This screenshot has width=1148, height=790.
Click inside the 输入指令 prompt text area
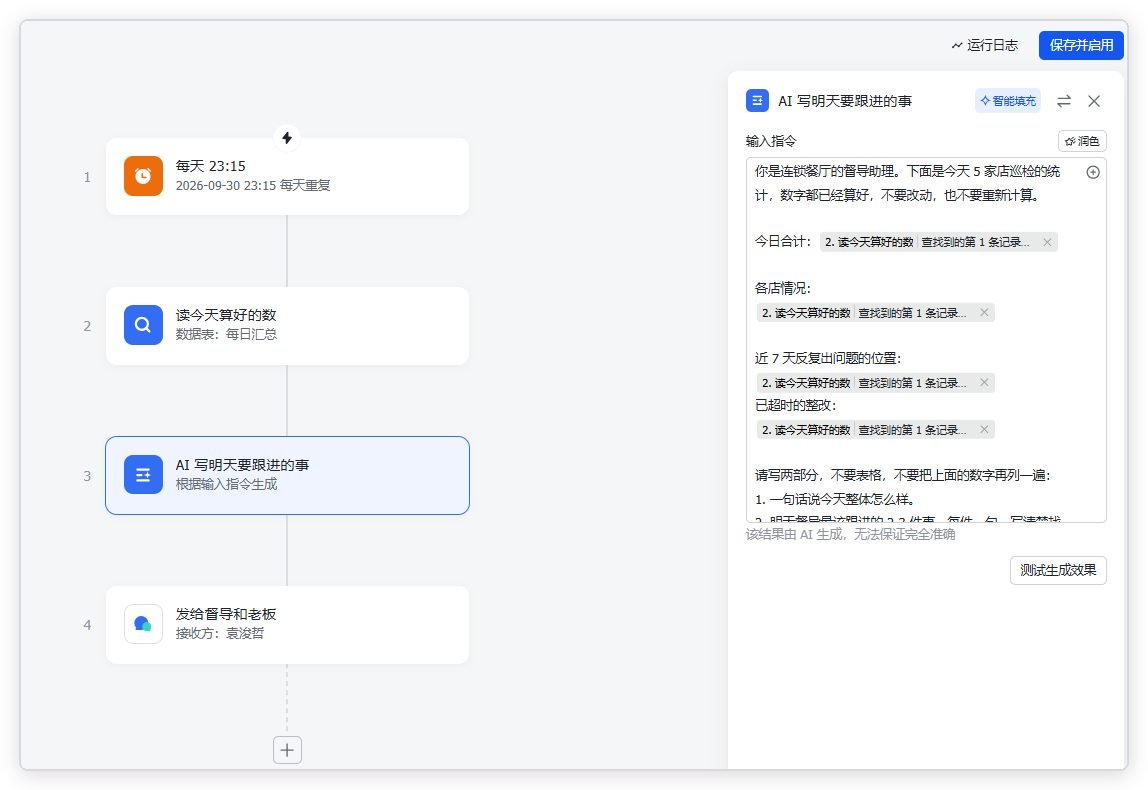pos(925,340)
